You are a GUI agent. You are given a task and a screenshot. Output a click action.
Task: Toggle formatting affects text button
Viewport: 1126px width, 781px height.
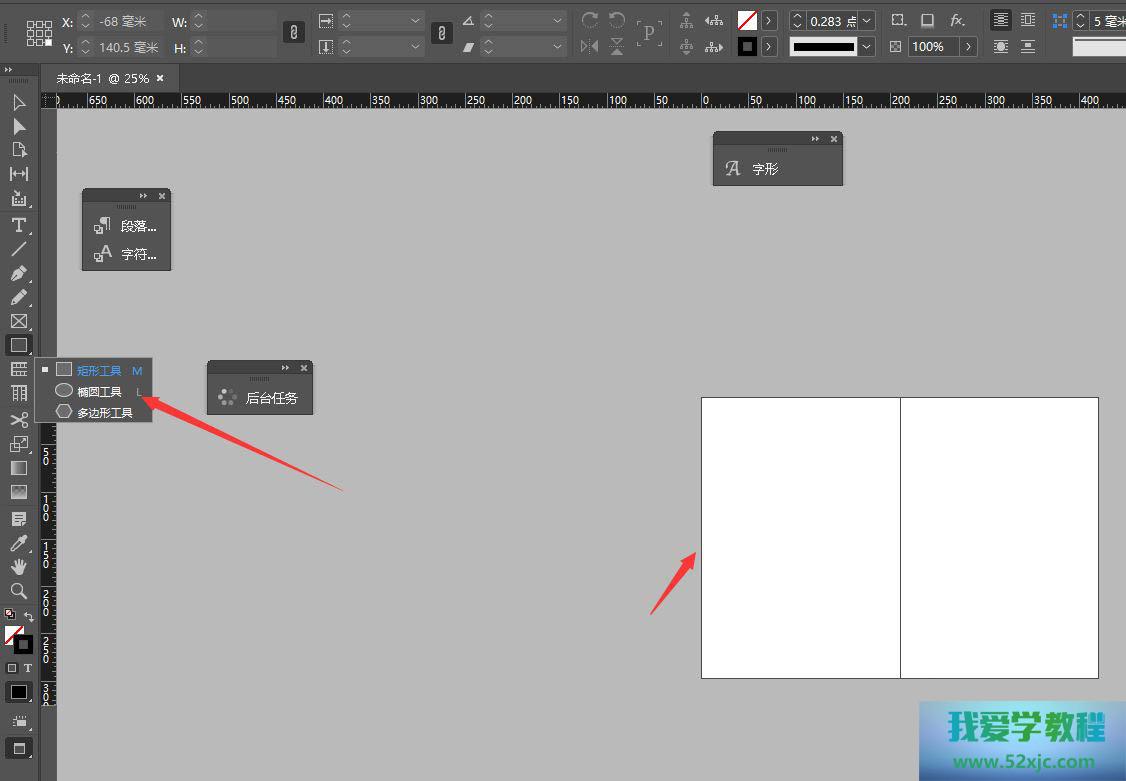28,668
